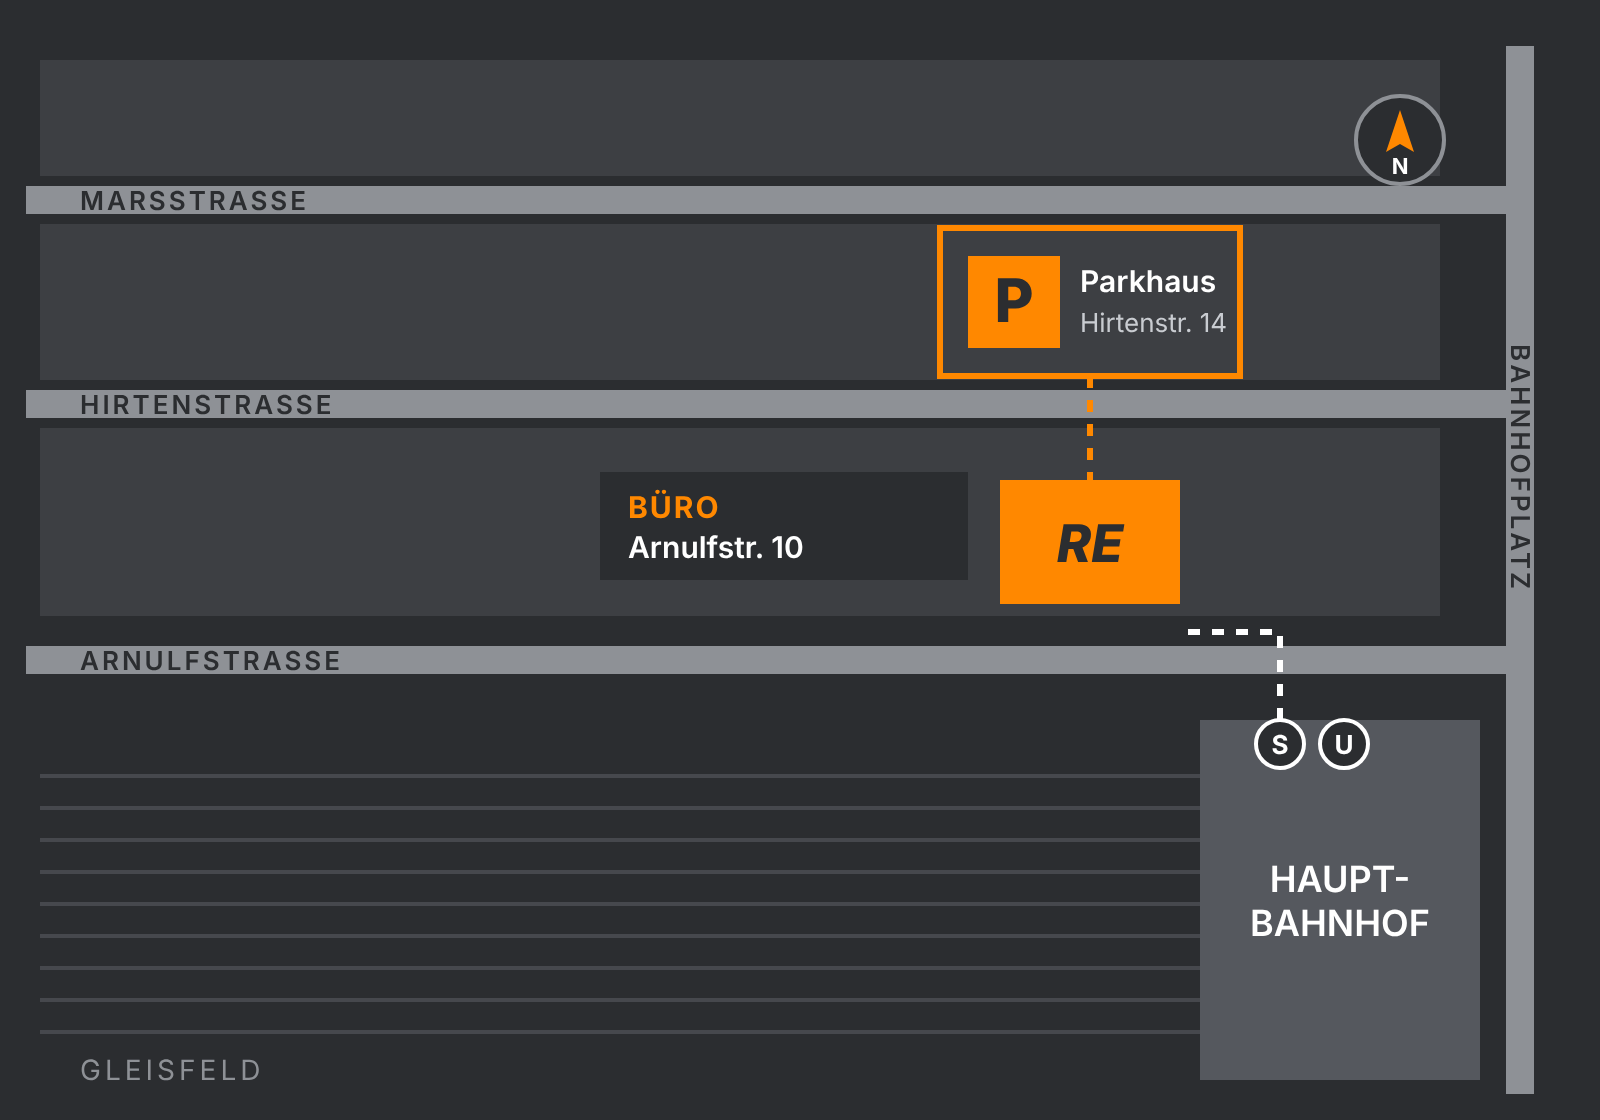
Task: Click the S-Bahn circle icon
Action: (x=1280, y=744)
